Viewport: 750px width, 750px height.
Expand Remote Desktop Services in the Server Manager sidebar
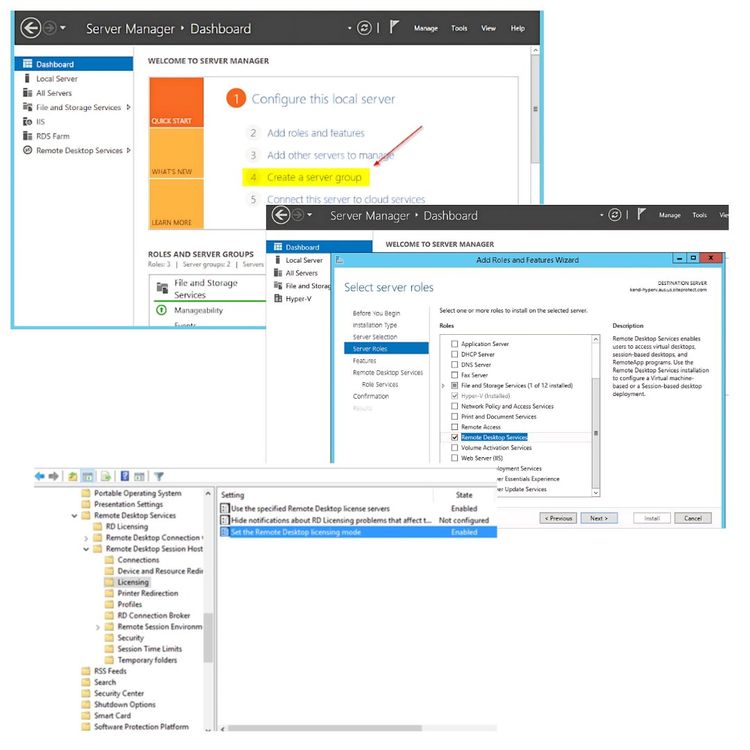pyautogui.click(x=128, y=151)
